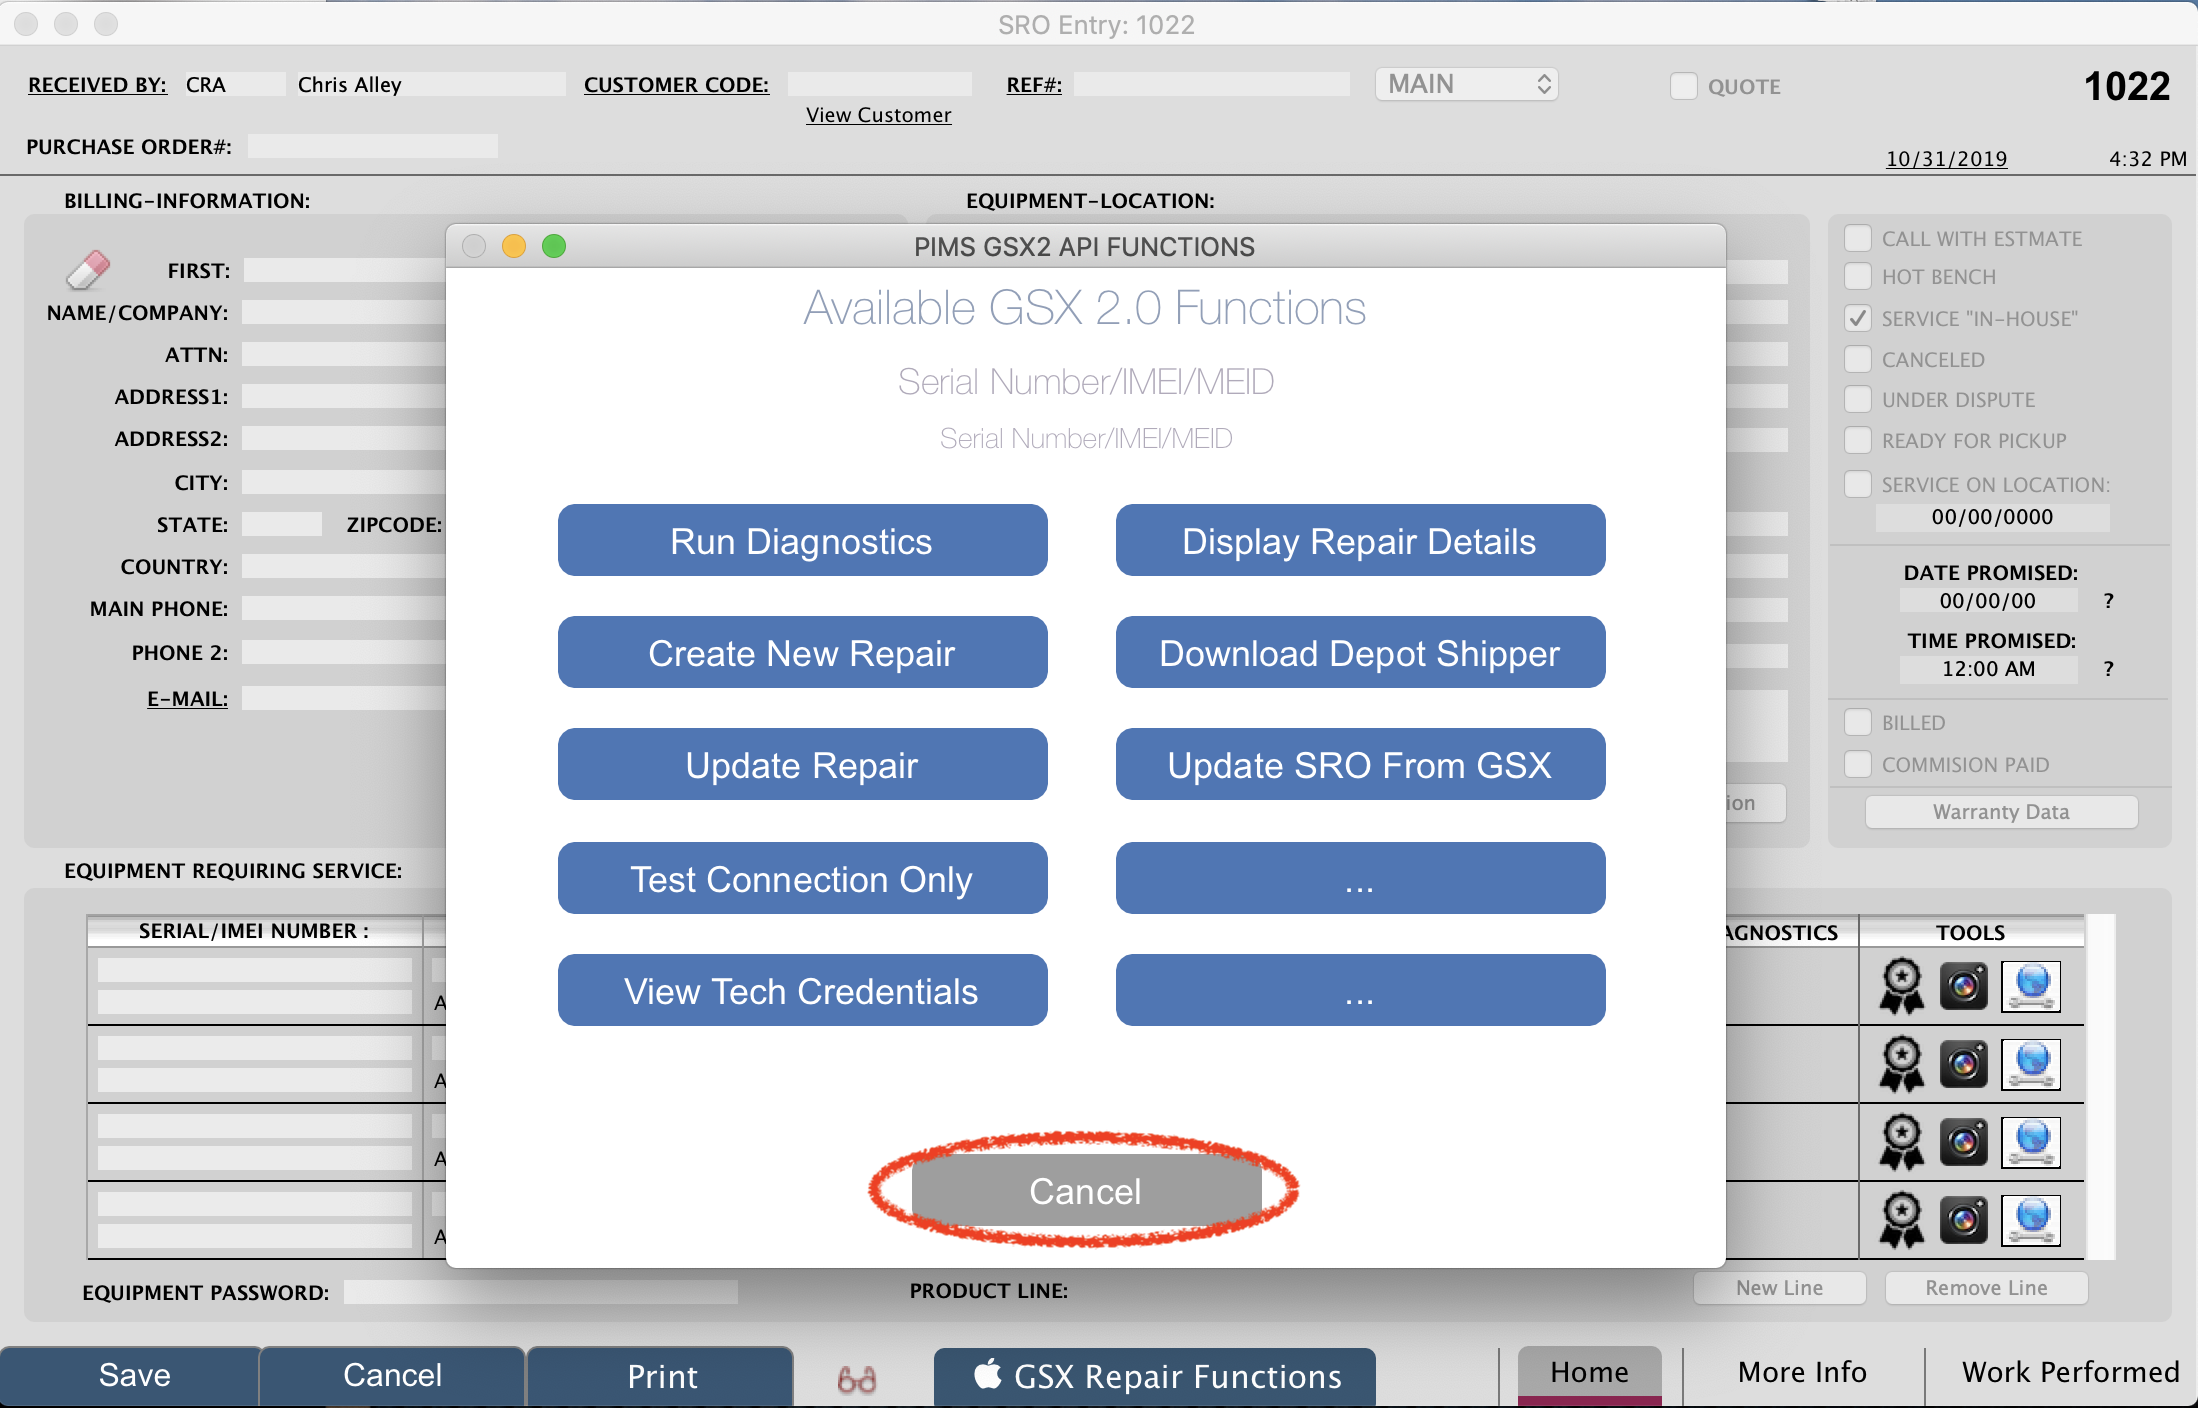Screen dimensions: 2198x1408
Task: Open the View Customer link
Action: tap(878, 115)
